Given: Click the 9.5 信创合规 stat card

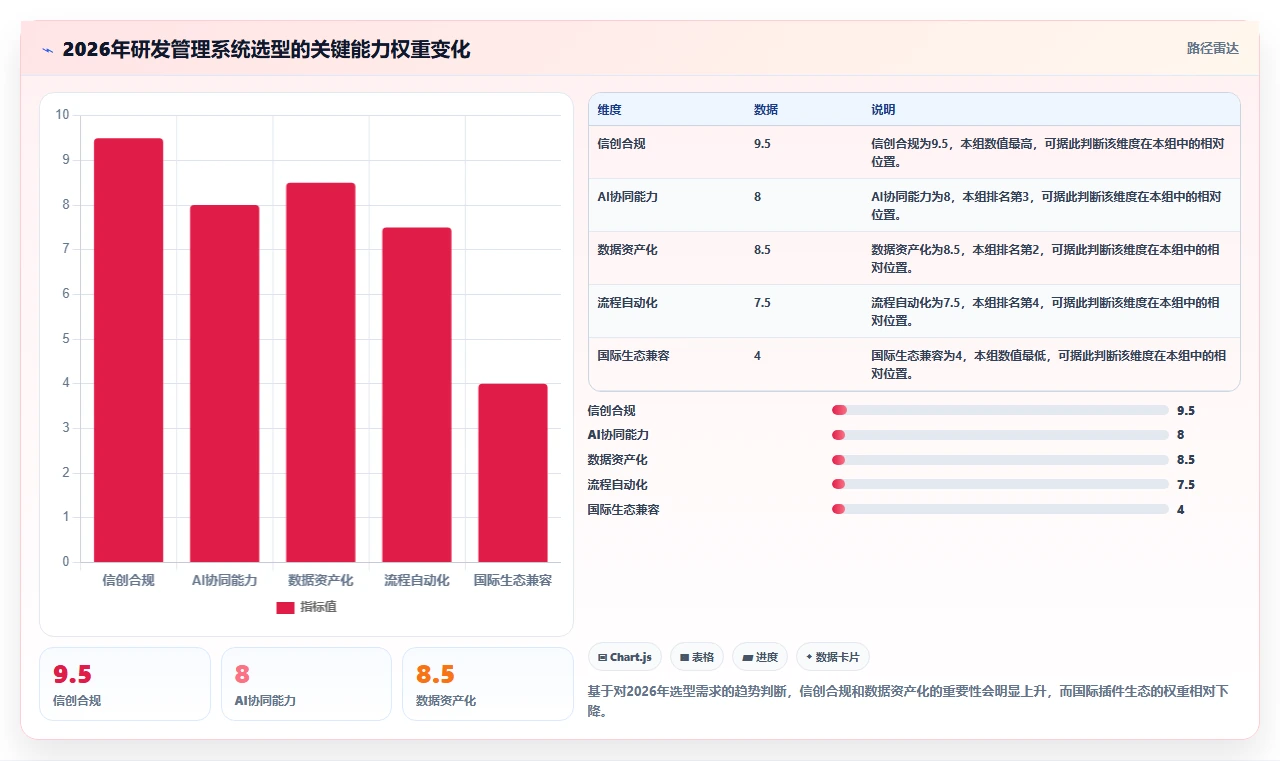Looking at the screenshot, I should (125, 684).
